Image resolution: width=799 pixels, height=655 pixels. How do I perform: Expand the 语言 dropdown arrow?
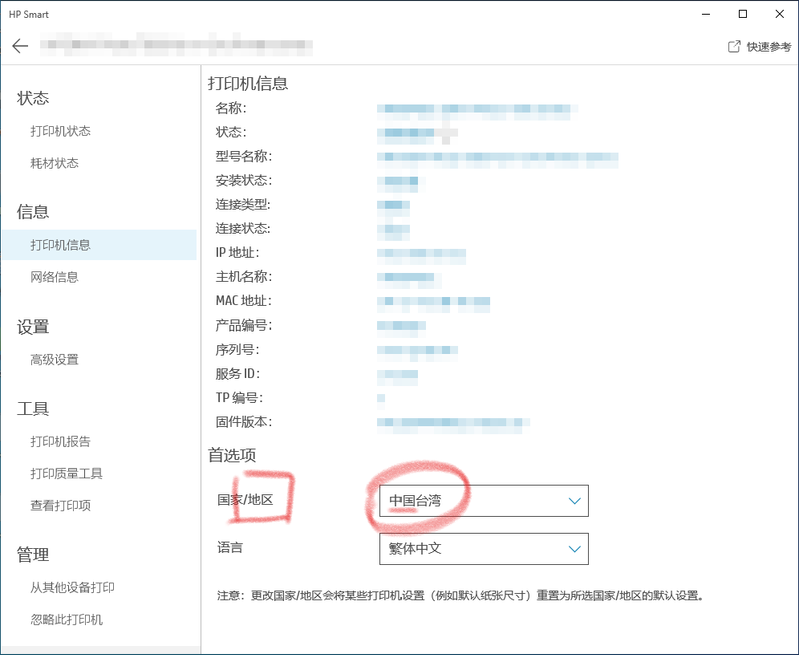coord(574,548)
